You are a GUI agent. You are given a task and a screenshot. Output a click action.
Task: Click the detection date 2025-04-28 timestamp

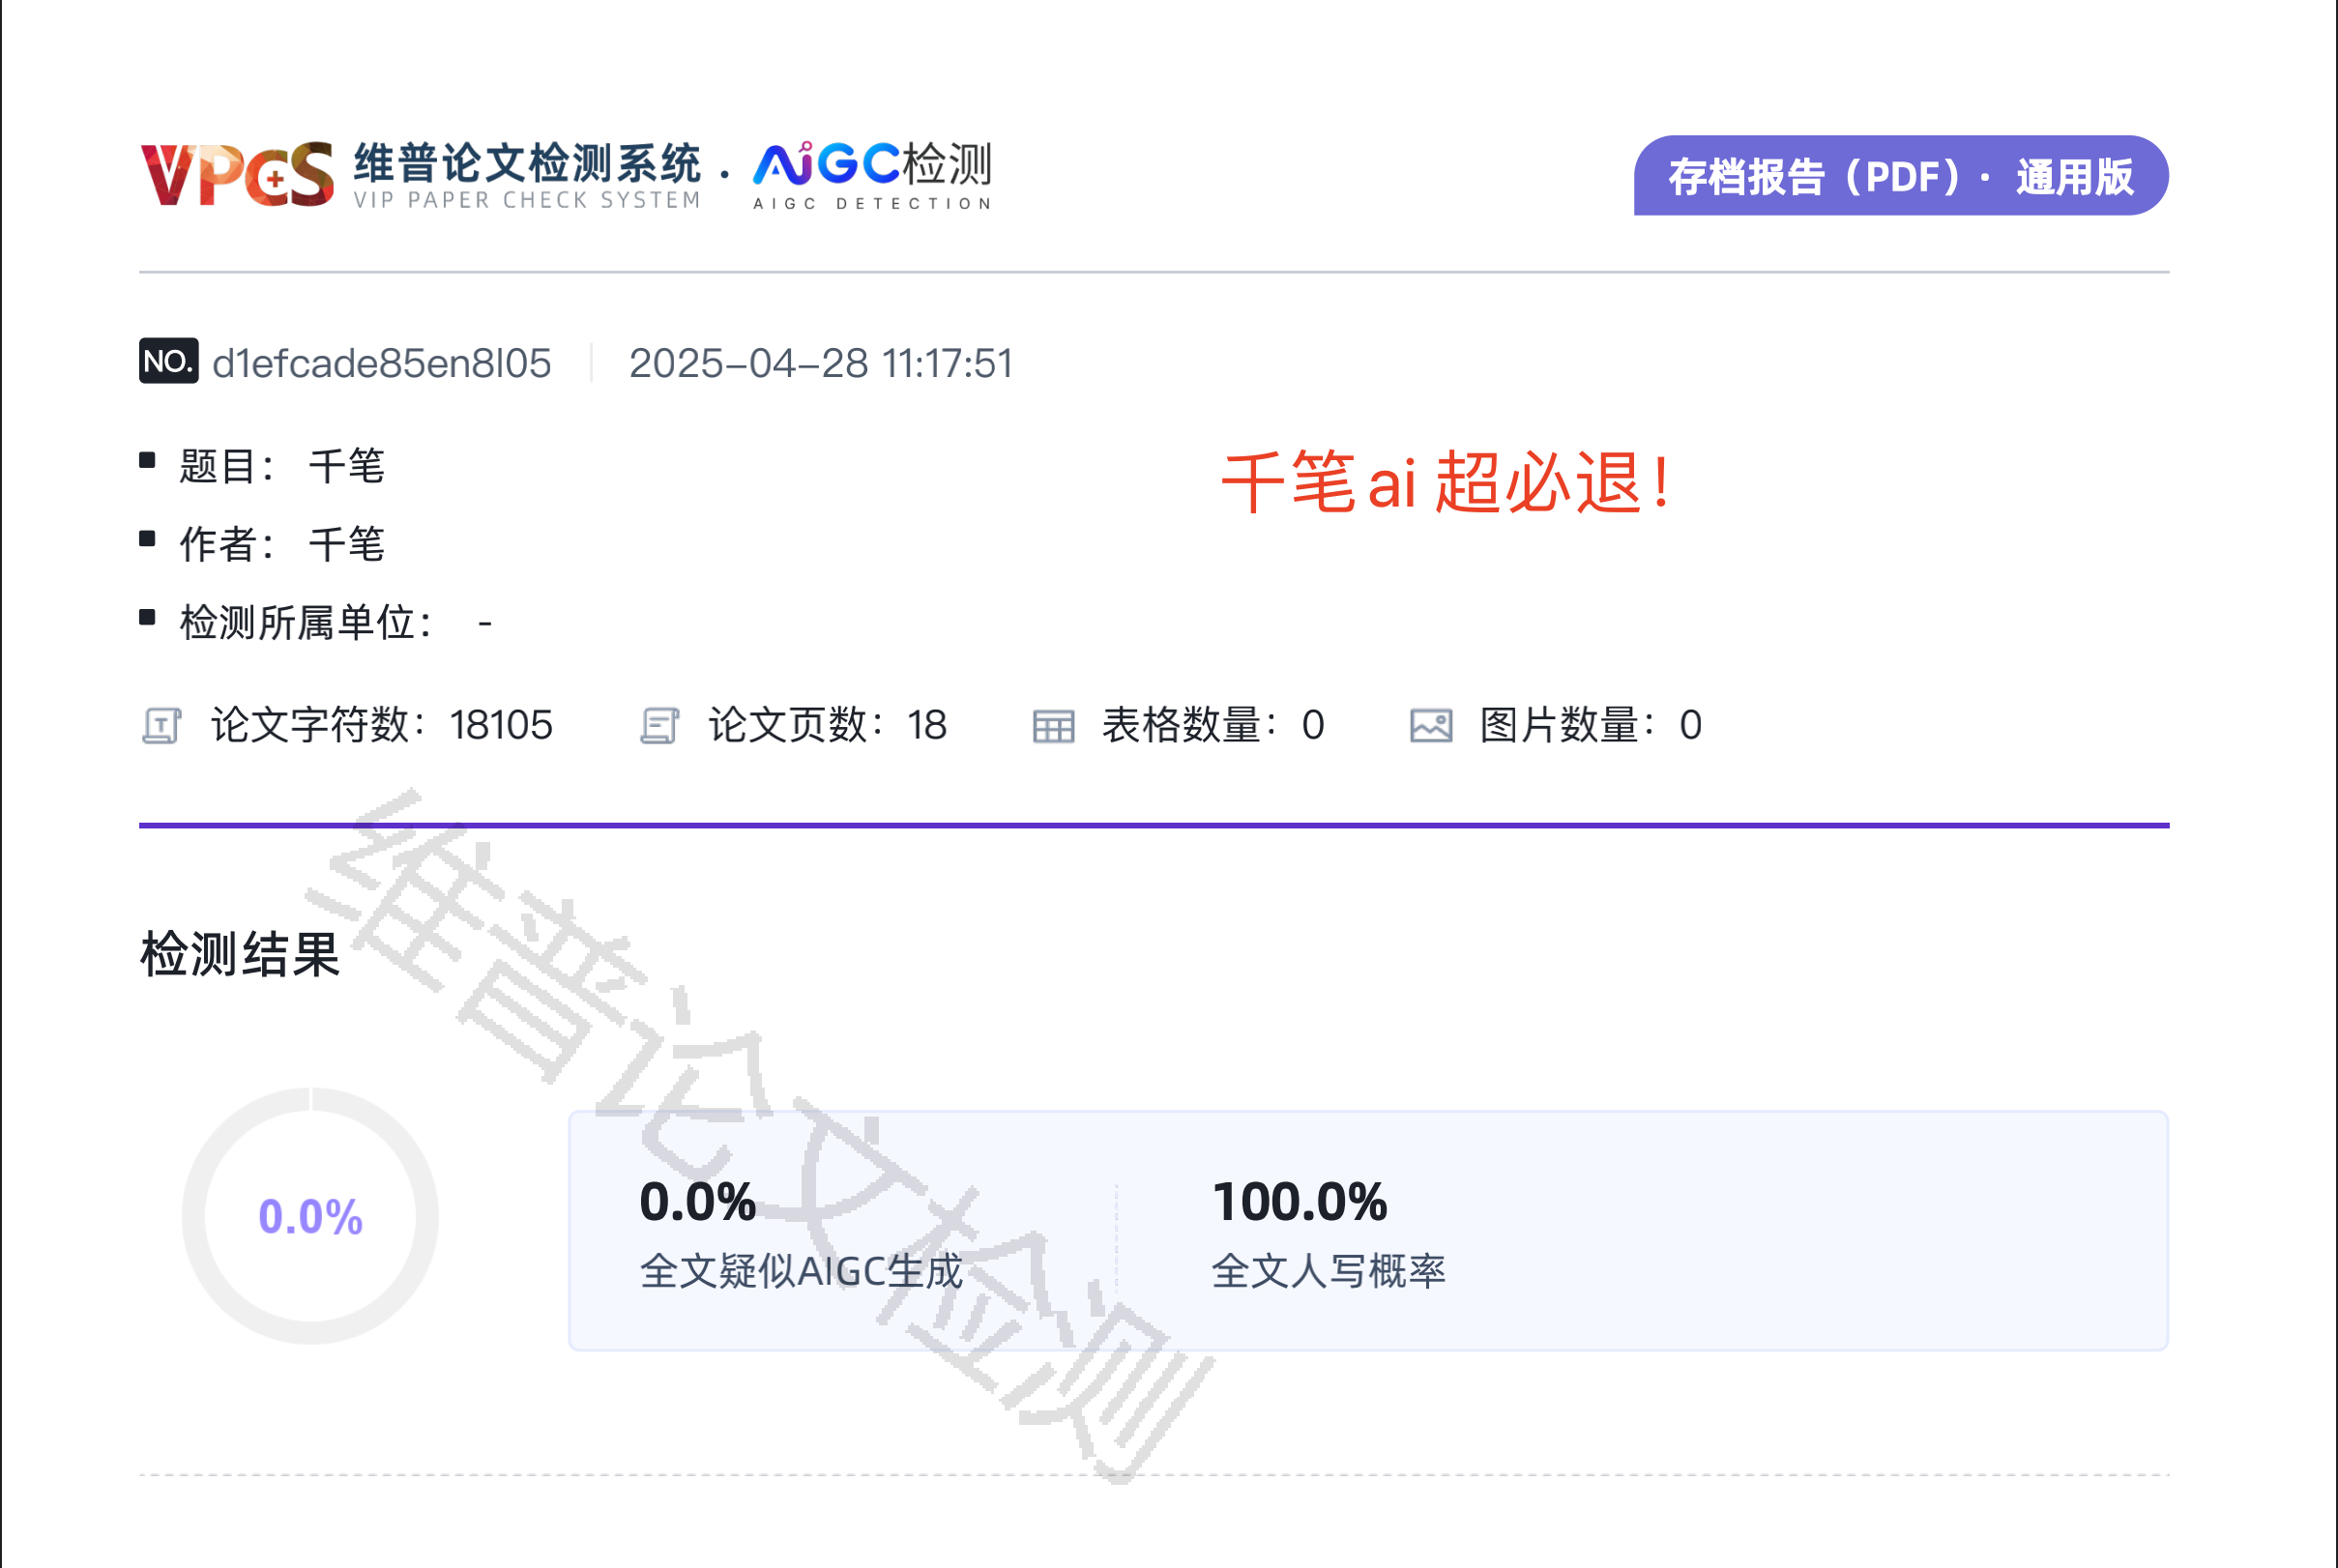tap(820, 363)
